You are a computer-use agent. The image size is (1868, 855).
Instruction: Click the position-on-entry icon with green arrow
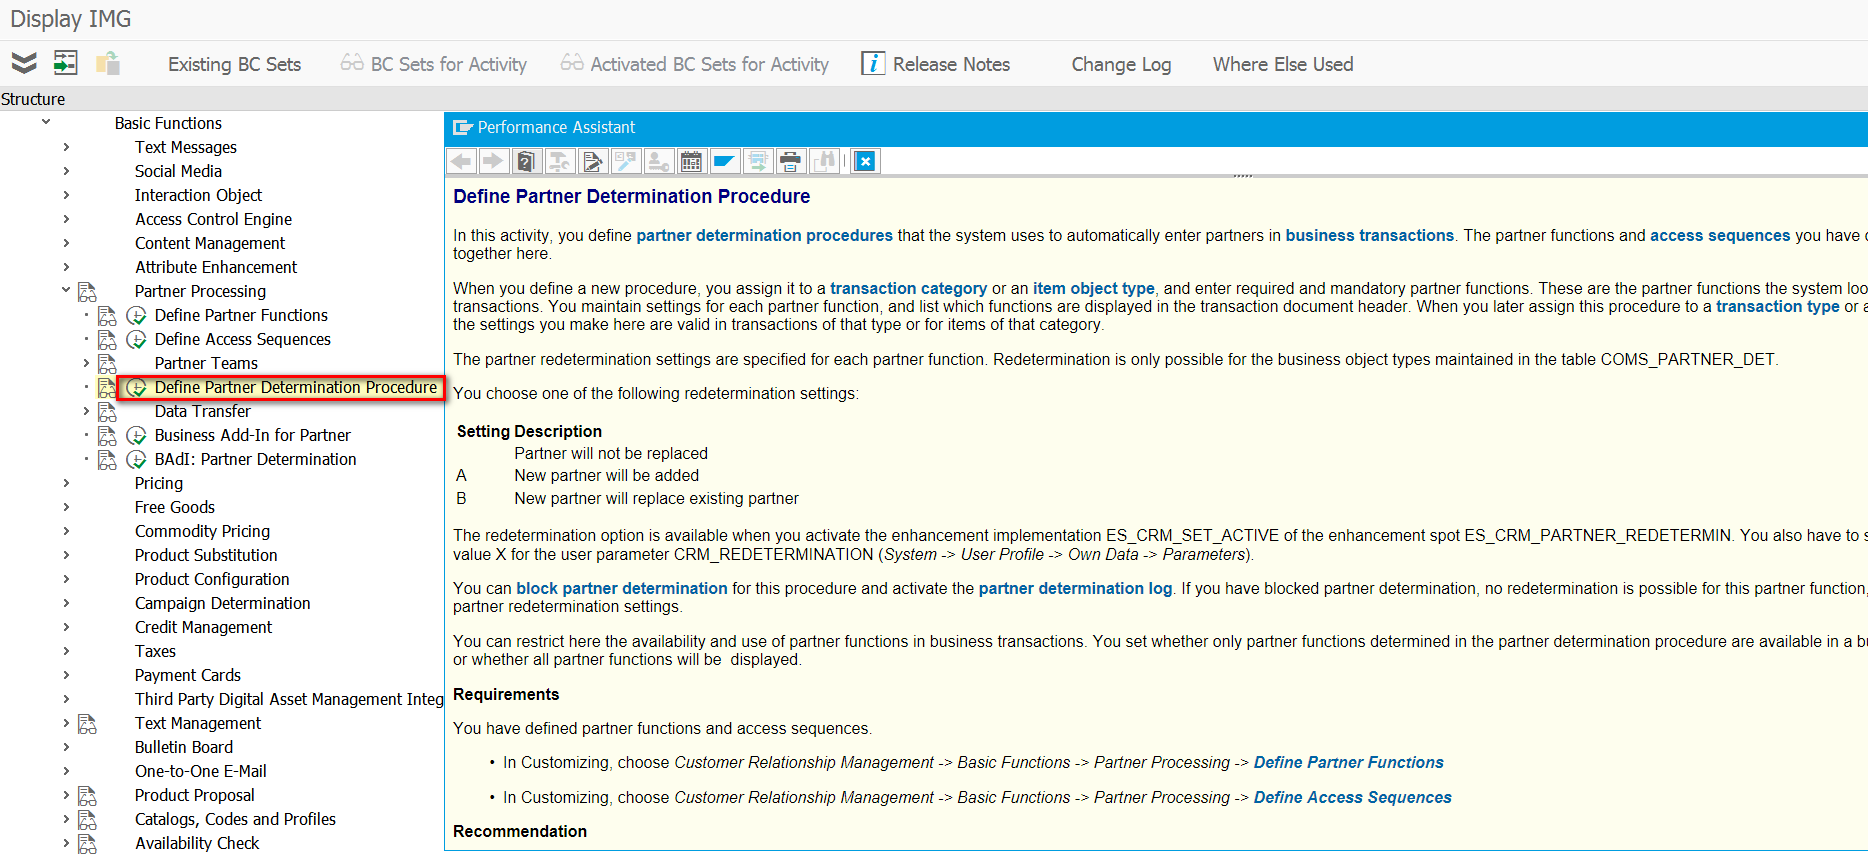click(66, 63)
